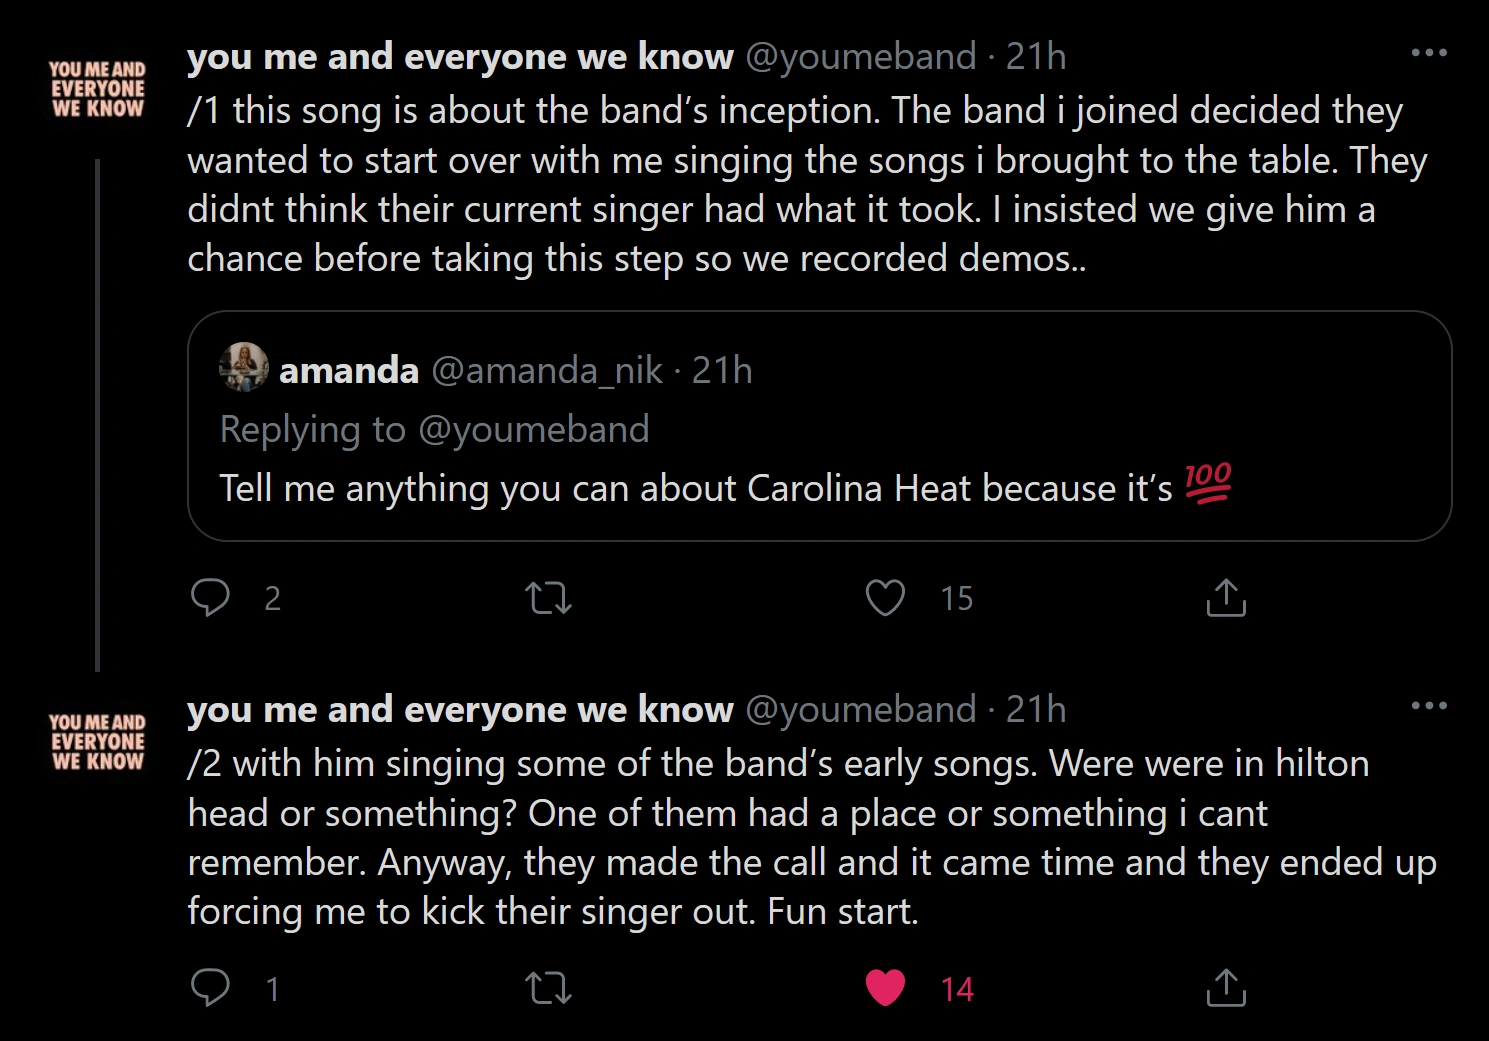Open more options for the first tweet
This screenshot has width=1489, height=1041.
(x=1429, y=53)
